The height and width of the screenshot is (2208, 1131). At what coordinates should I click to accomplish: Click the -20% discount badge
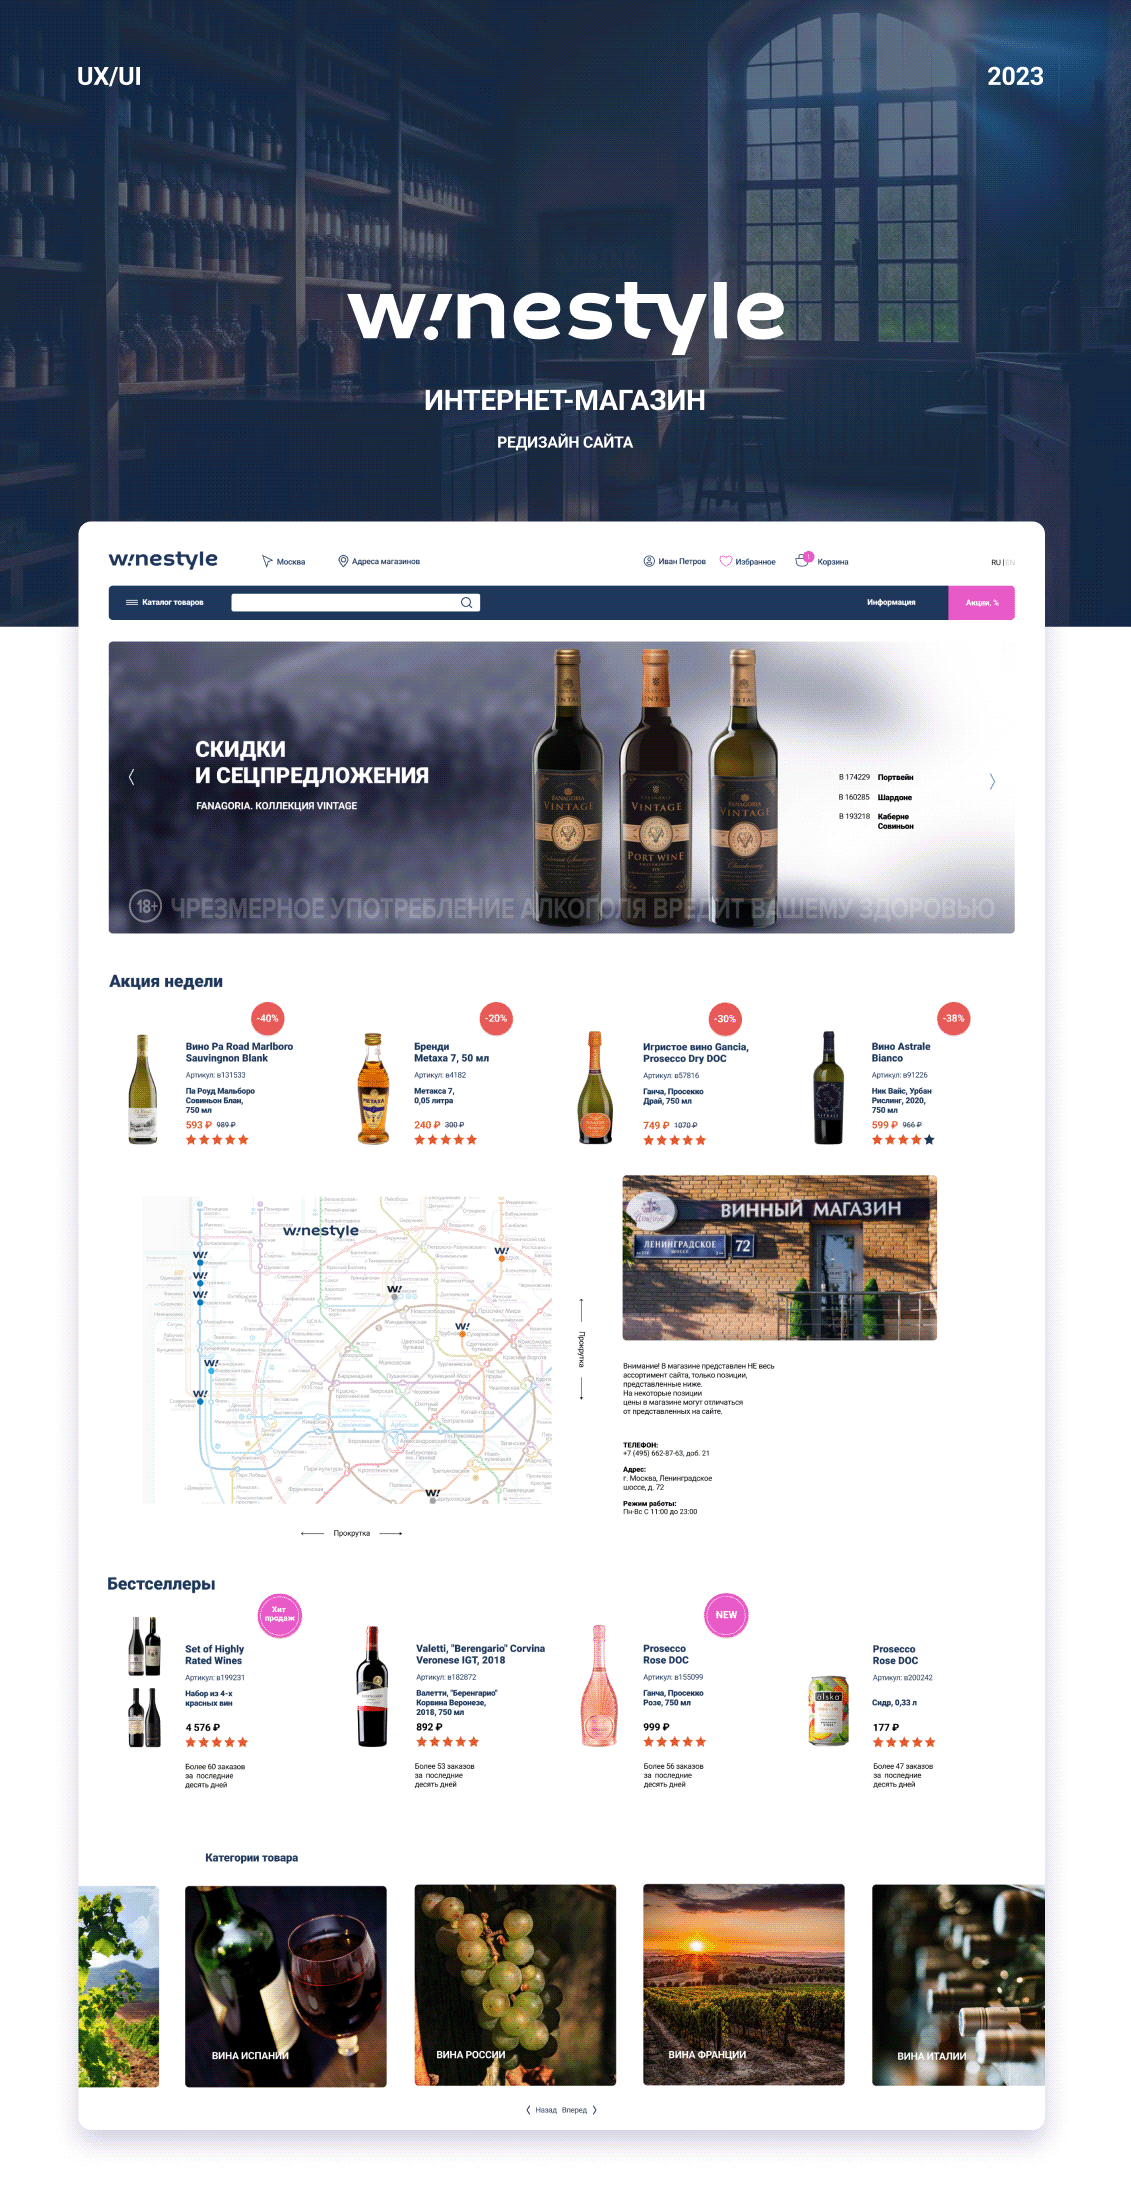pos(496,1018)
